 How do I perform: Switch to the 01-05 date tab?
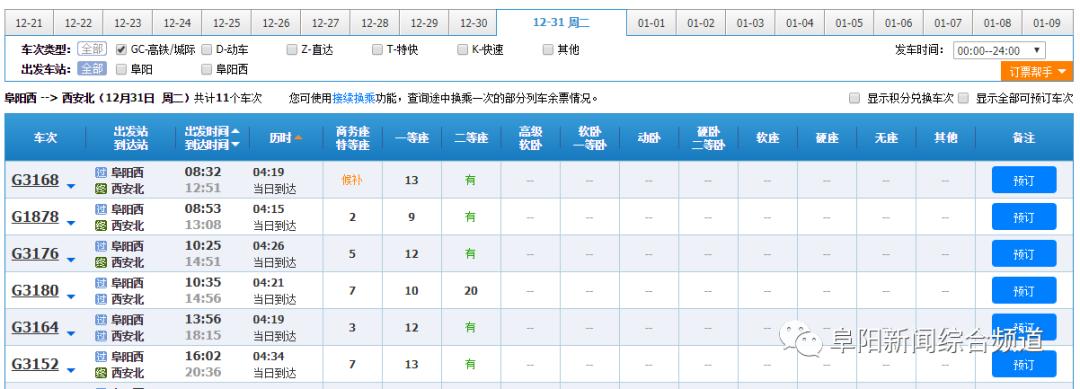(x=849, y=23)
